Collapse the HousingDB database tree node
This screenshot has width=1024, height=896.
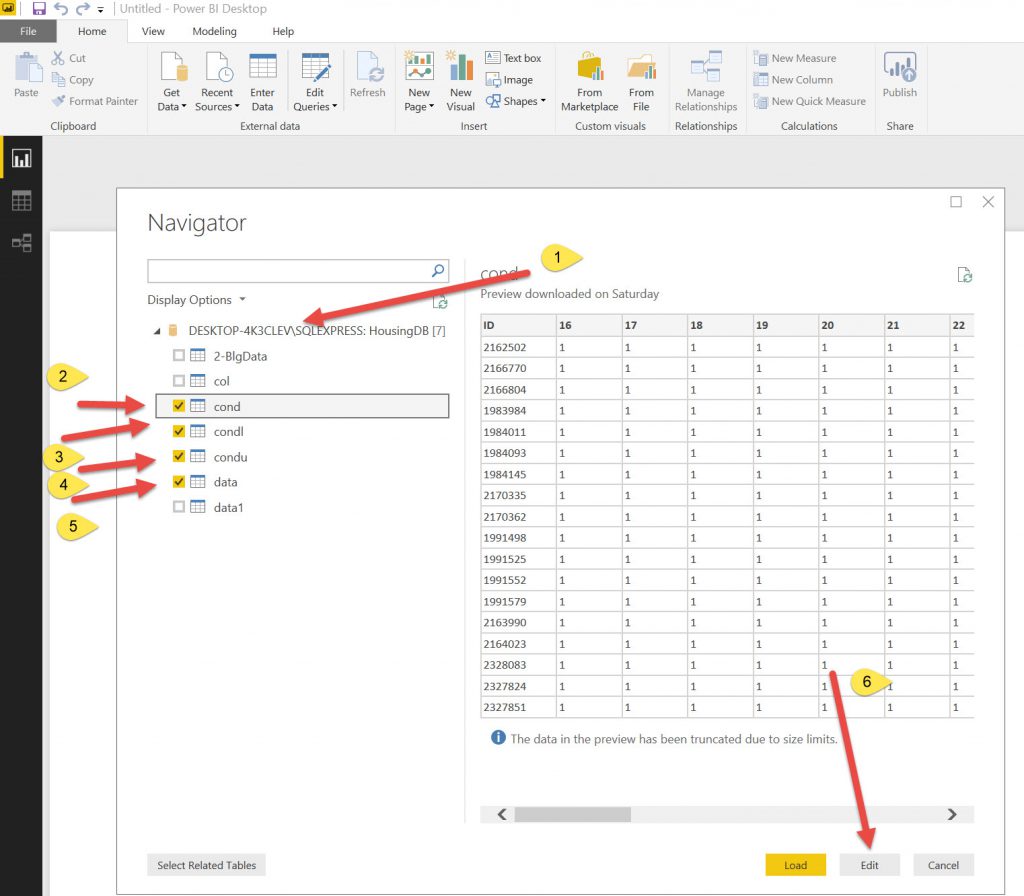pos(155,331)
